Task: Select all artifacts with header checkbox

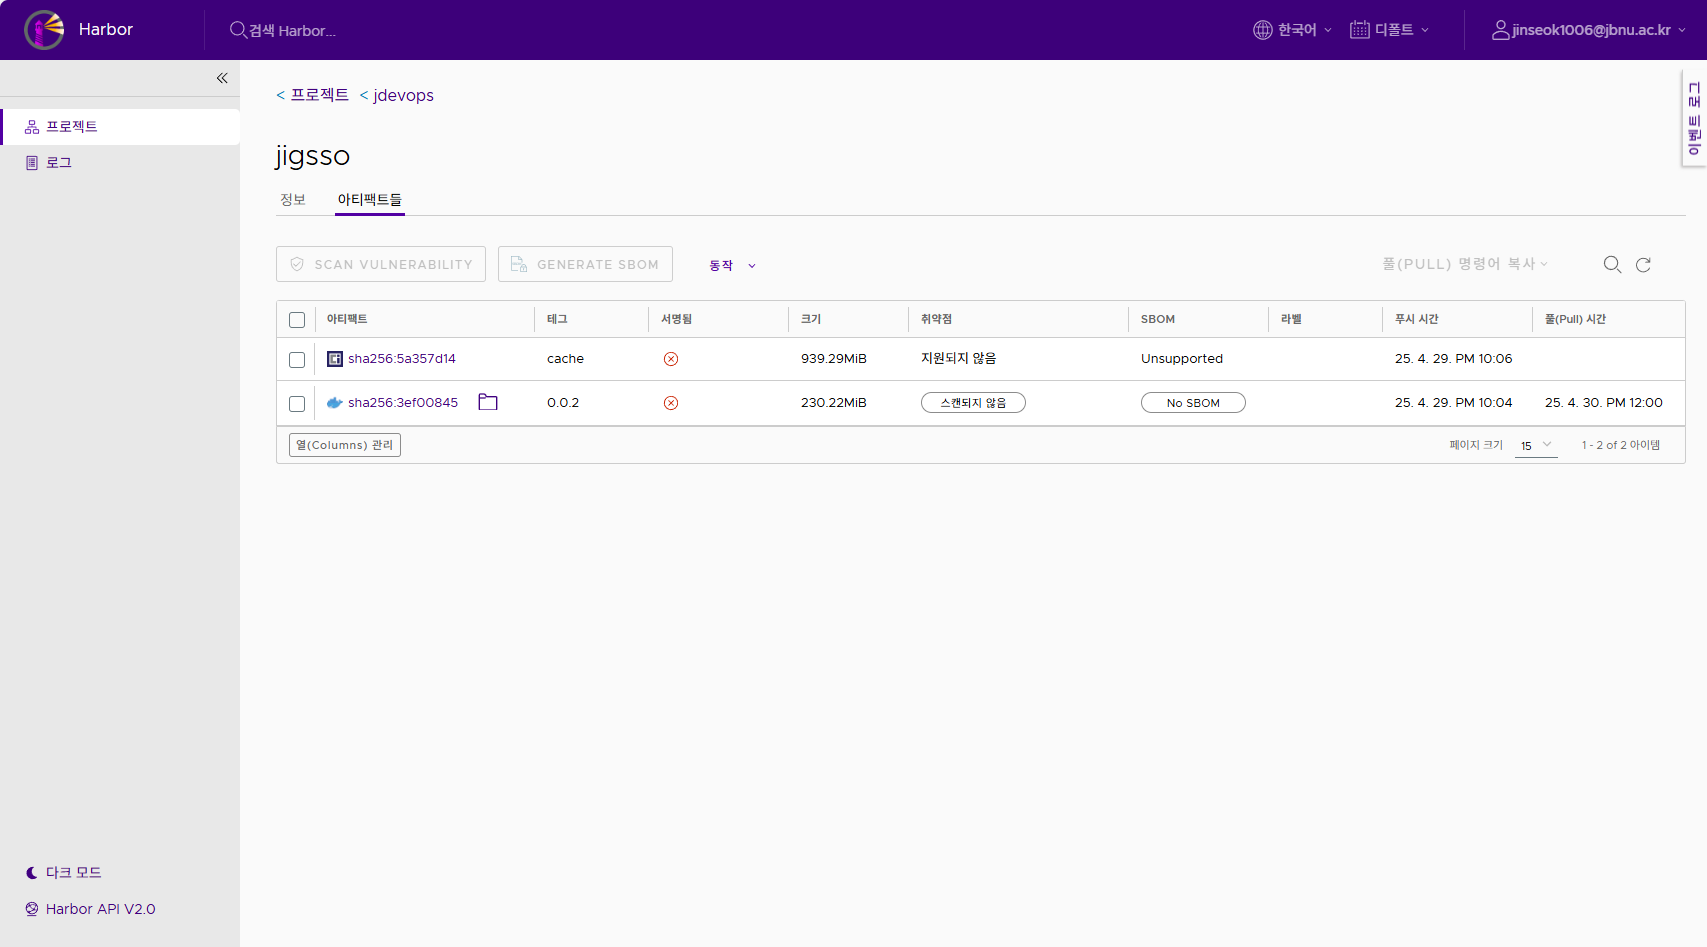Action: pyautogui.click(x=297, y=320)
